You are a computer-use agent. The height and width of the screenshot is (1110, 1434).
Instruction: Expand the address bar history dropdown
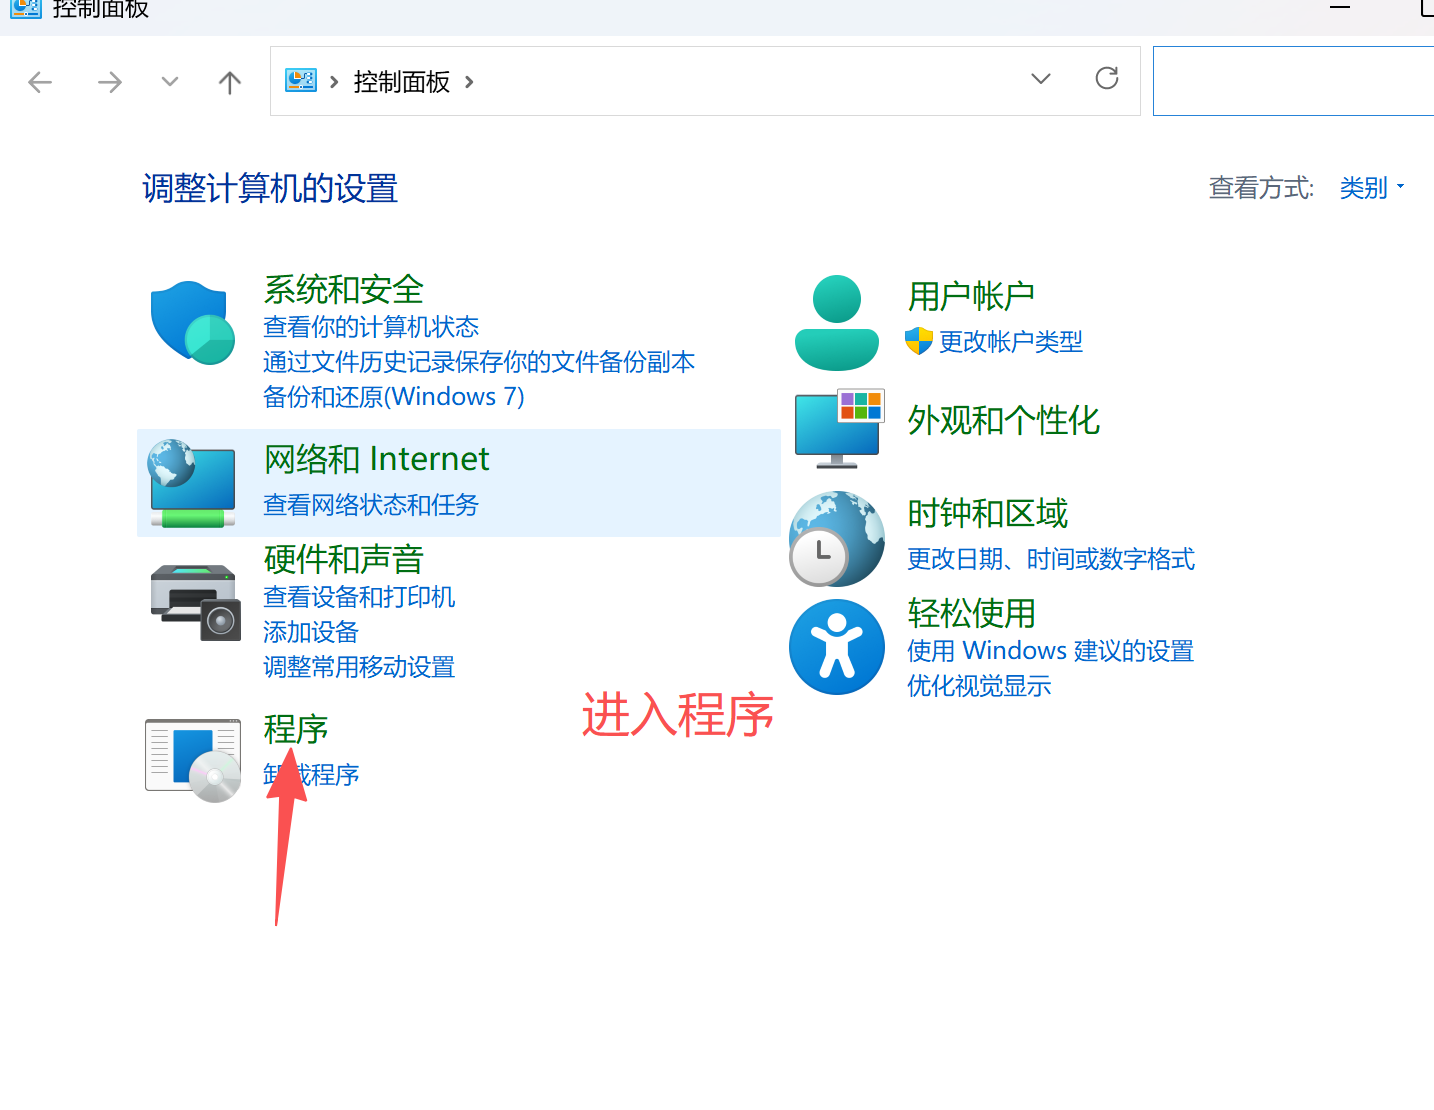click(1040, 78)
